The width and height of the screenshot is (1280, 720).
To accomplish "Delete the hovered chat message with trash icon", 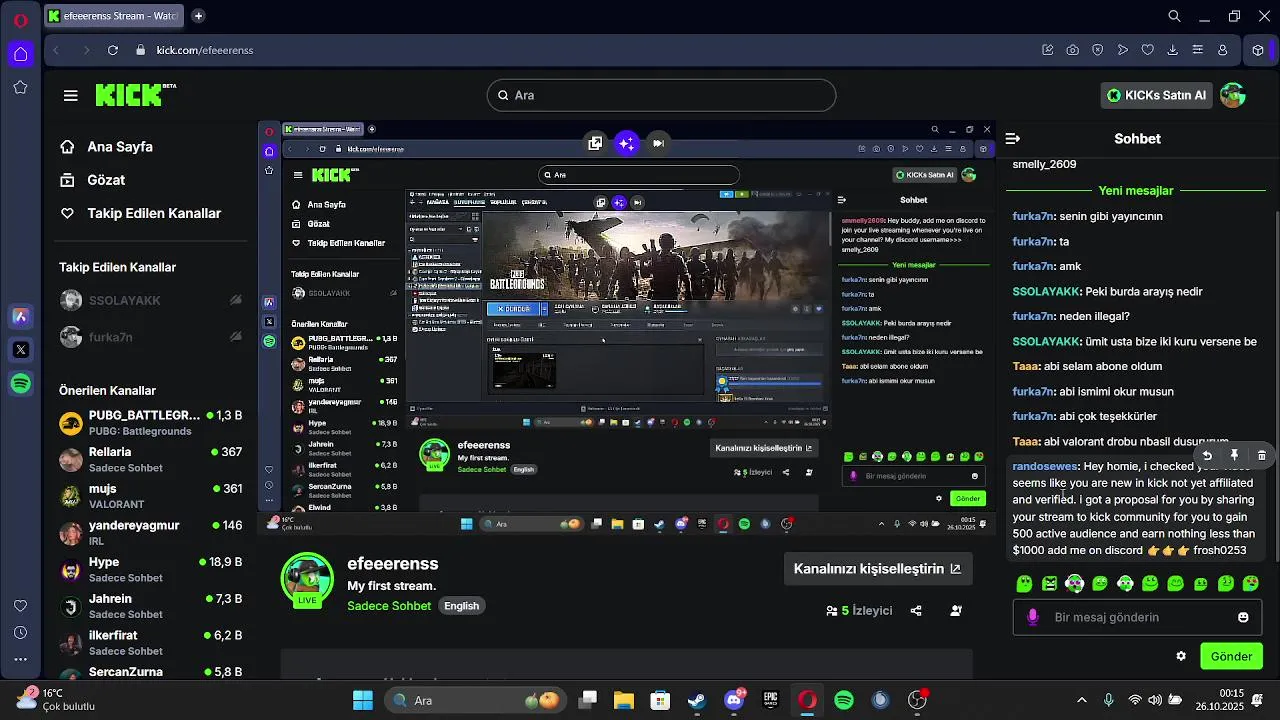I will pos(1261,455).
